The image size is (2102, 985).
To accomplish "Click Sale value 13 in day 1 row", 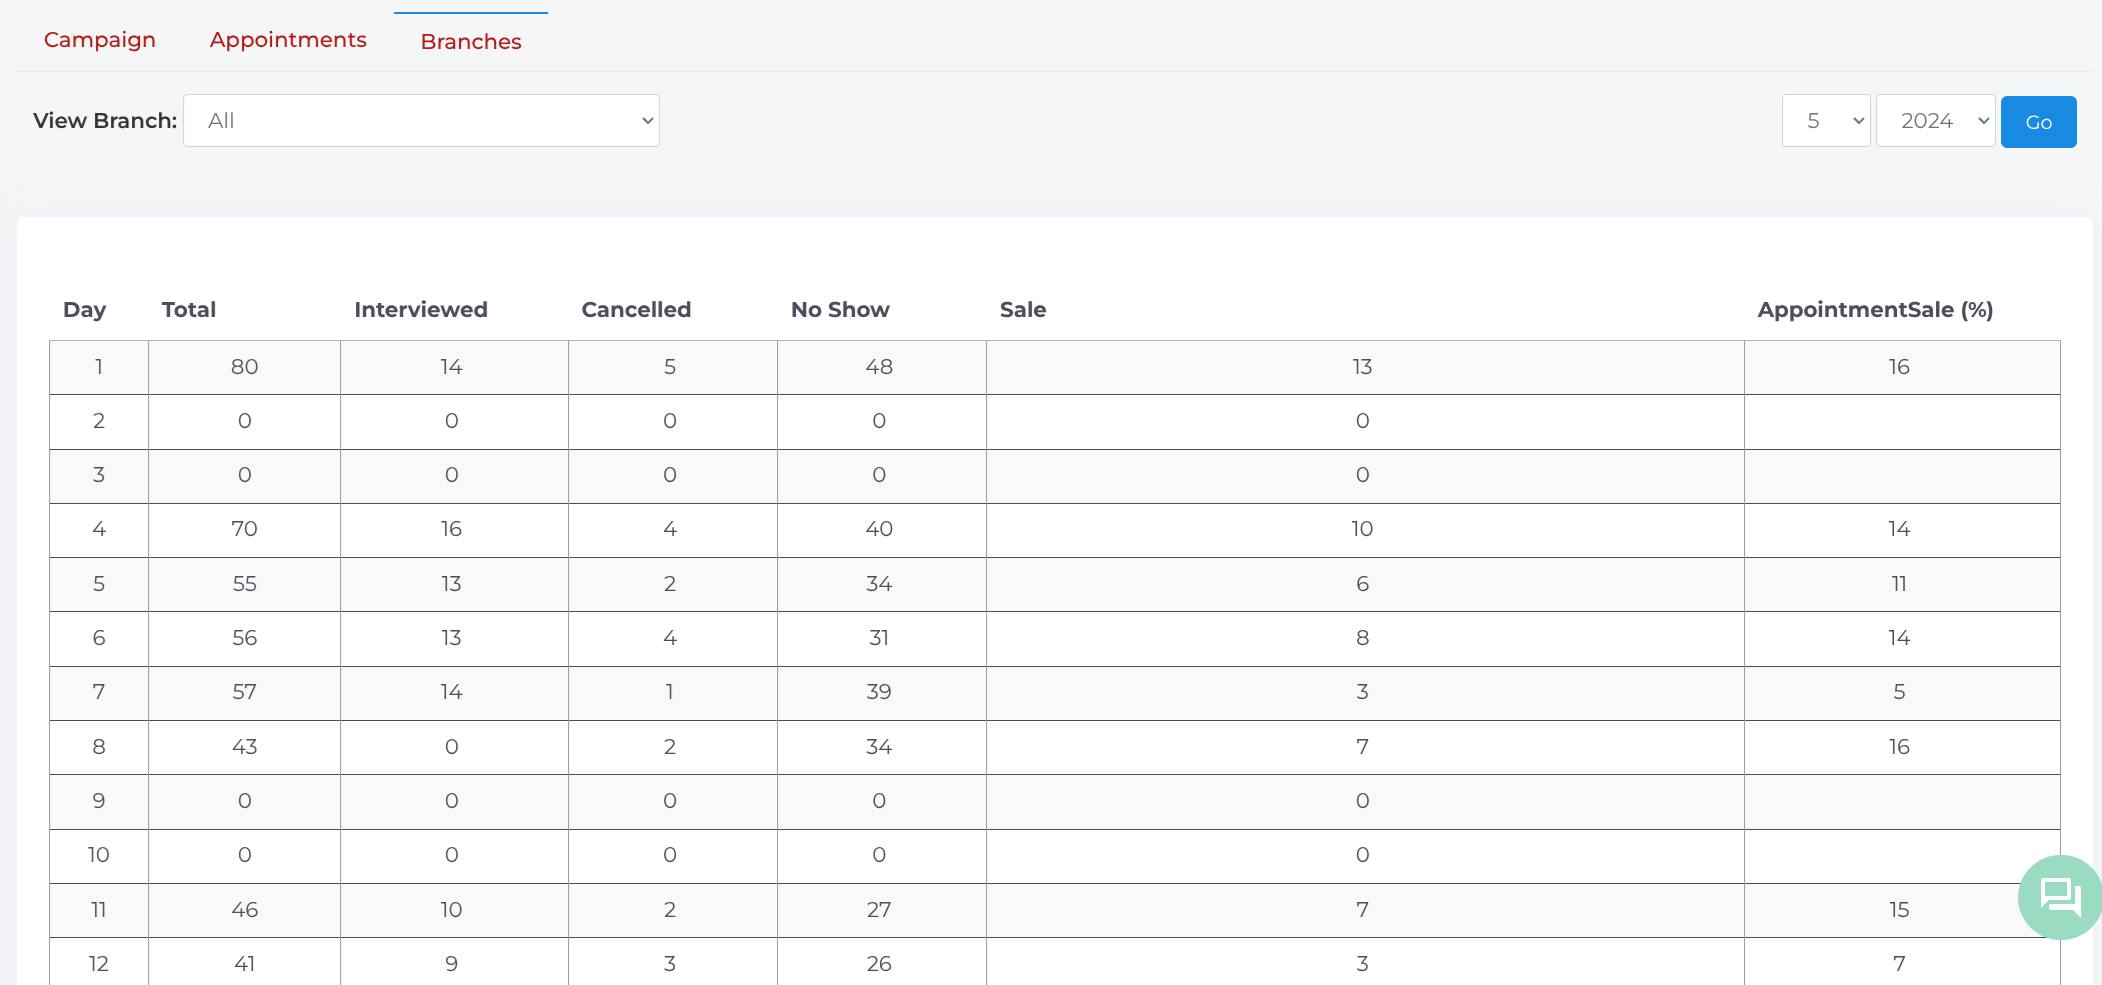I will (1362, 367).
